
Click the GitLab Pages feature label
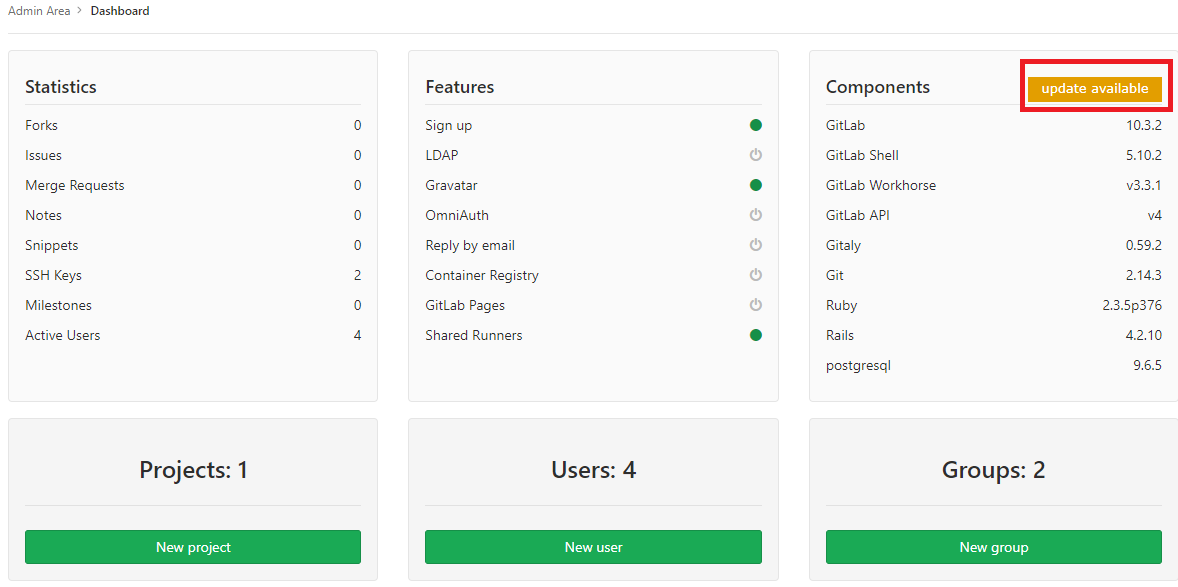pyautogui.click(x=465, y=306)
